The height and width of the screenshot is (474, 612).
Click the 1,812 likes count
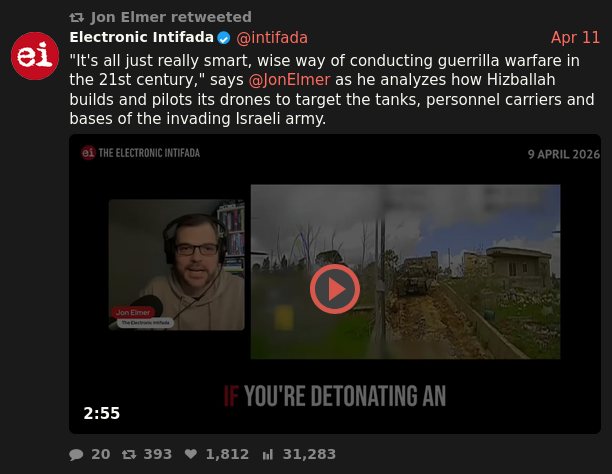pyautogui.click(x=227, y=454)
